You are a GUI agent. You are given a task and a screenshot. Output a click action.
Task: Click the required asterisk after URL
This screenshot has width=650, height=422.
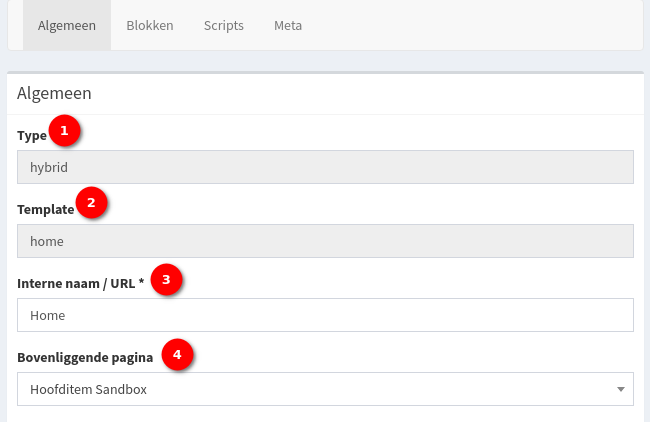pyautogui.click(x=142, y=284)
